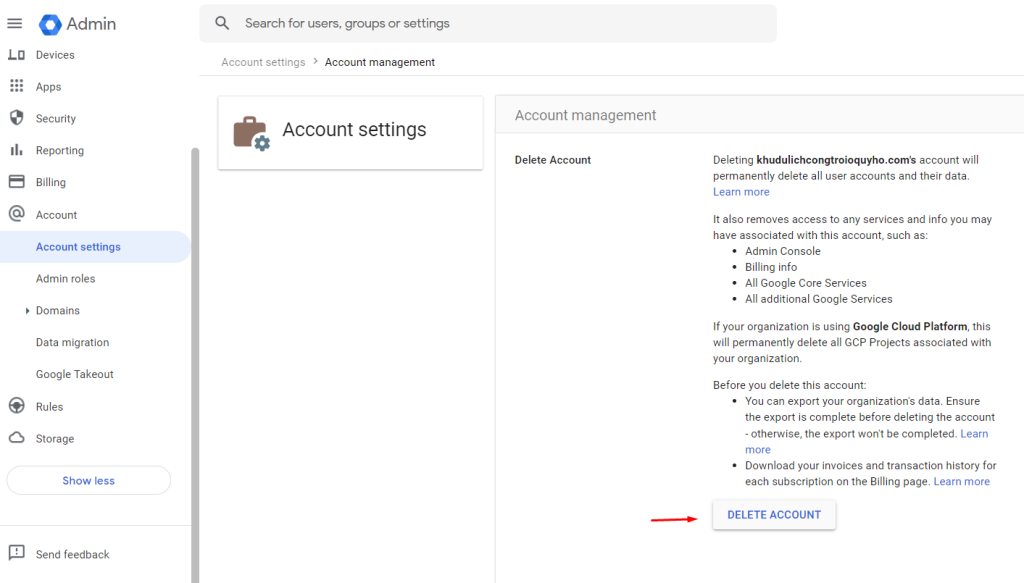Open Devices via its sidebar icon
This screenshot has width=1024, height=583.
point(16,55)
